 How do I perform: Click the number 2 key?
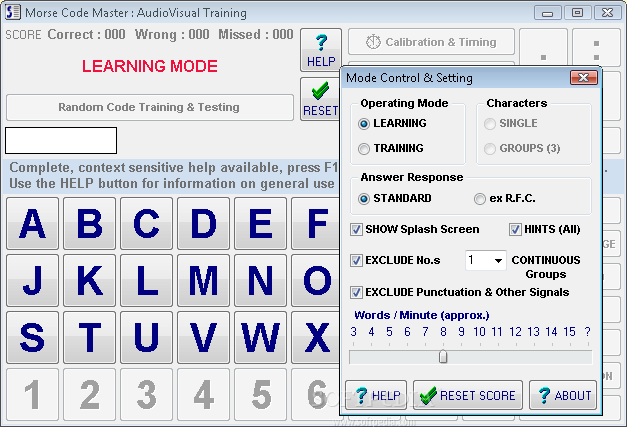coord(90,395)
